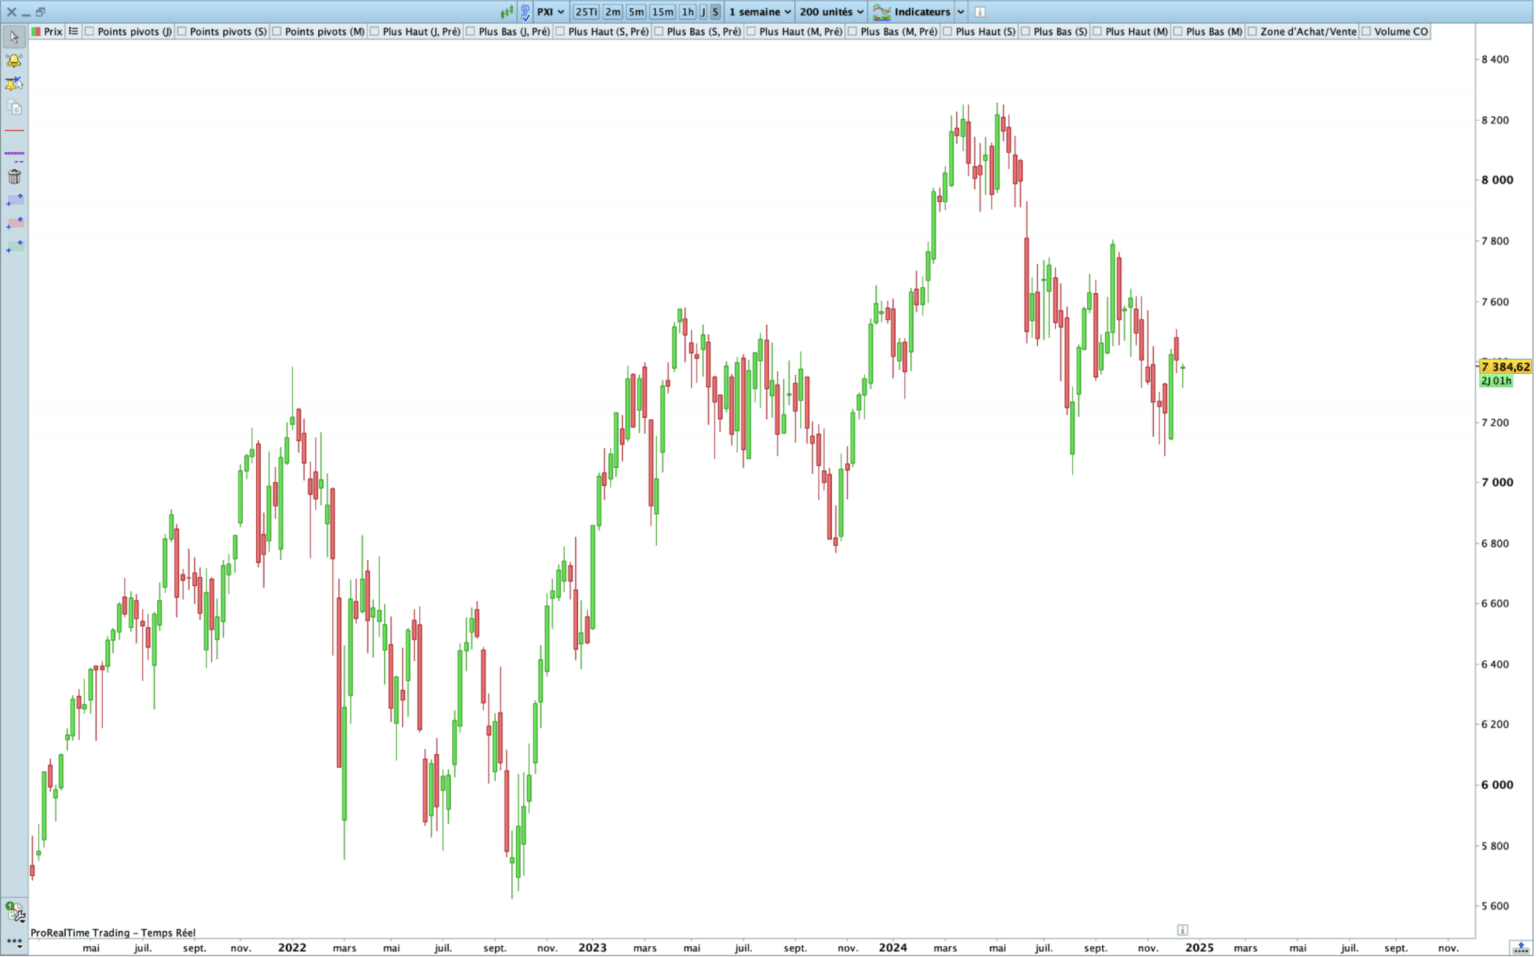Enable the Points pivots (J) checkbox
1536x957 pixels.
tap(90, 32)
